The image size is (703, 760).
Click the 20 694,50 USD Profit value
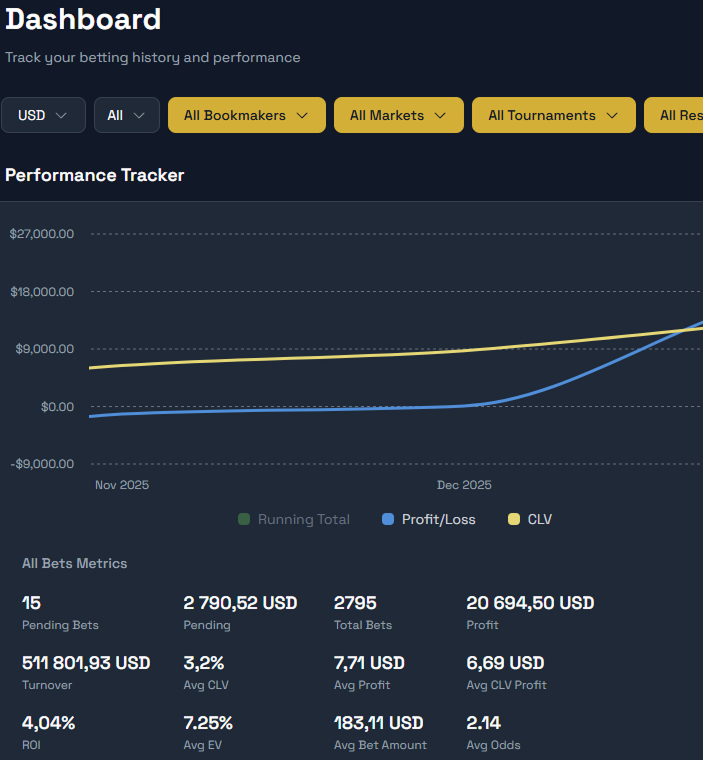[x=530, y=603]
